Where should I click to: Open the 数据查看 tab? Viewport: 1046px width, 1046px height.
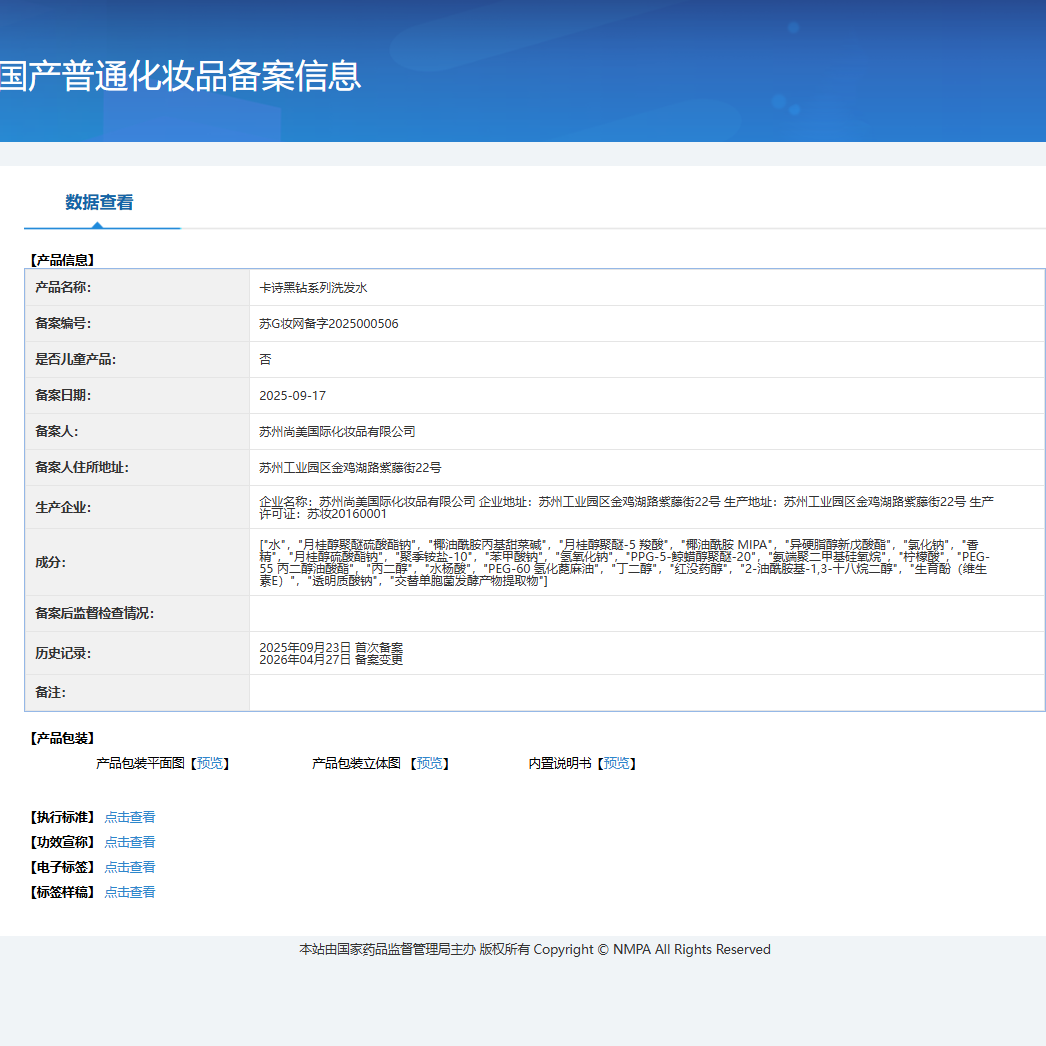coord(99,202)
